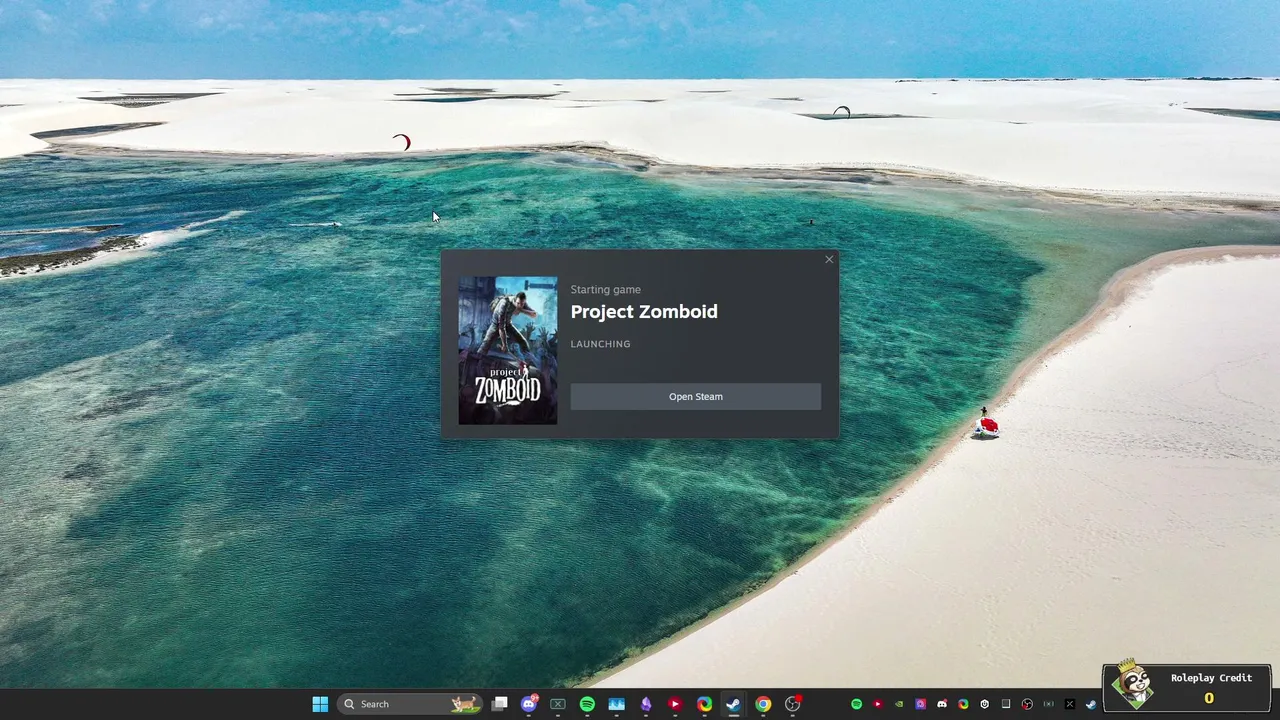Open the multicolor swirl app on taskbar
This screenshot has width=1280, height=720.
click(x=704, y=704)
